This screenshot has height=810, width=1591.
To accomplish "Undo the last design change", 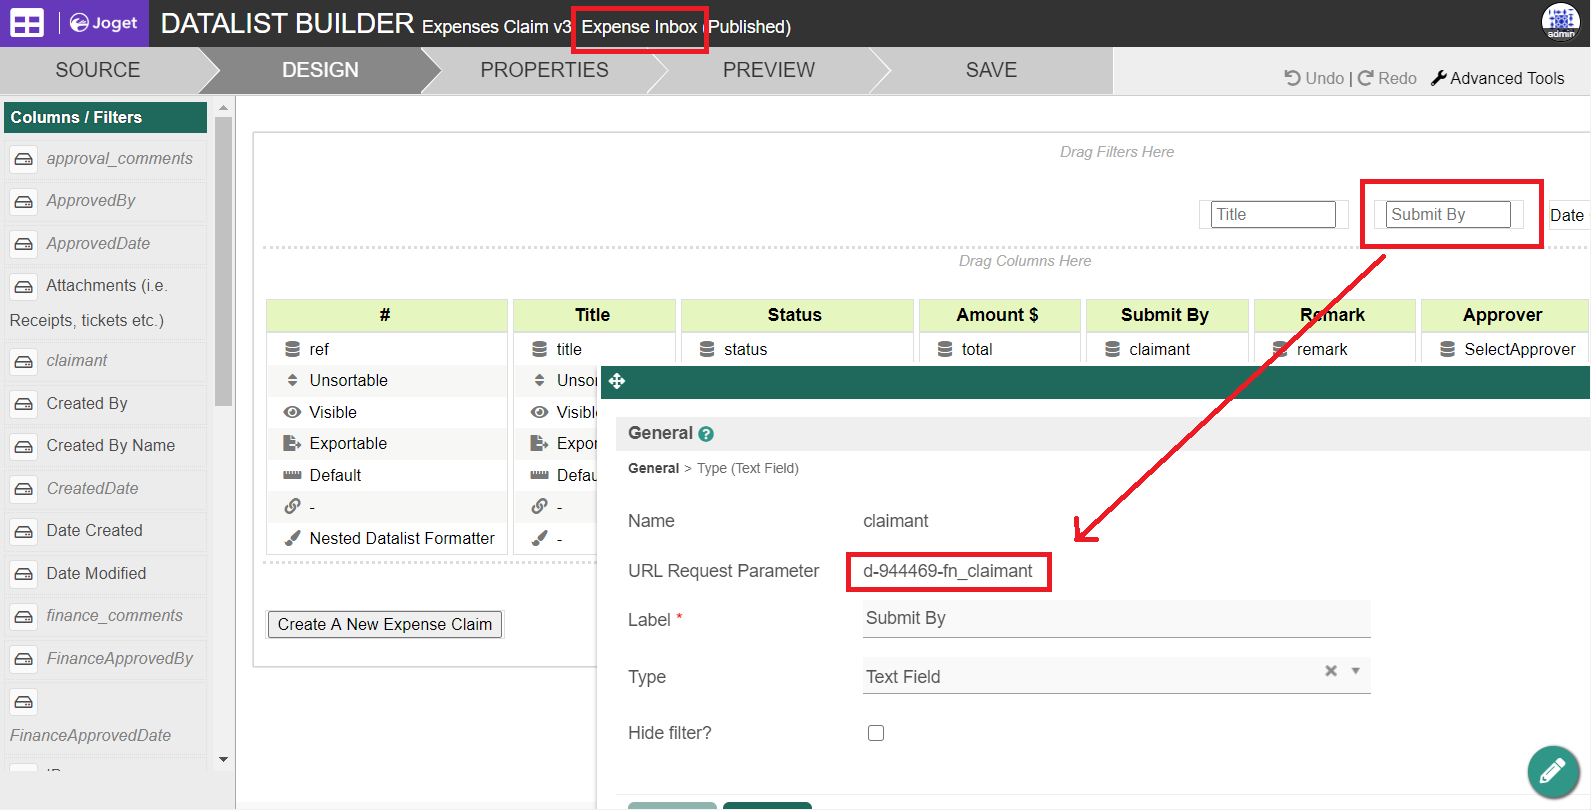I will (1314, 78).
